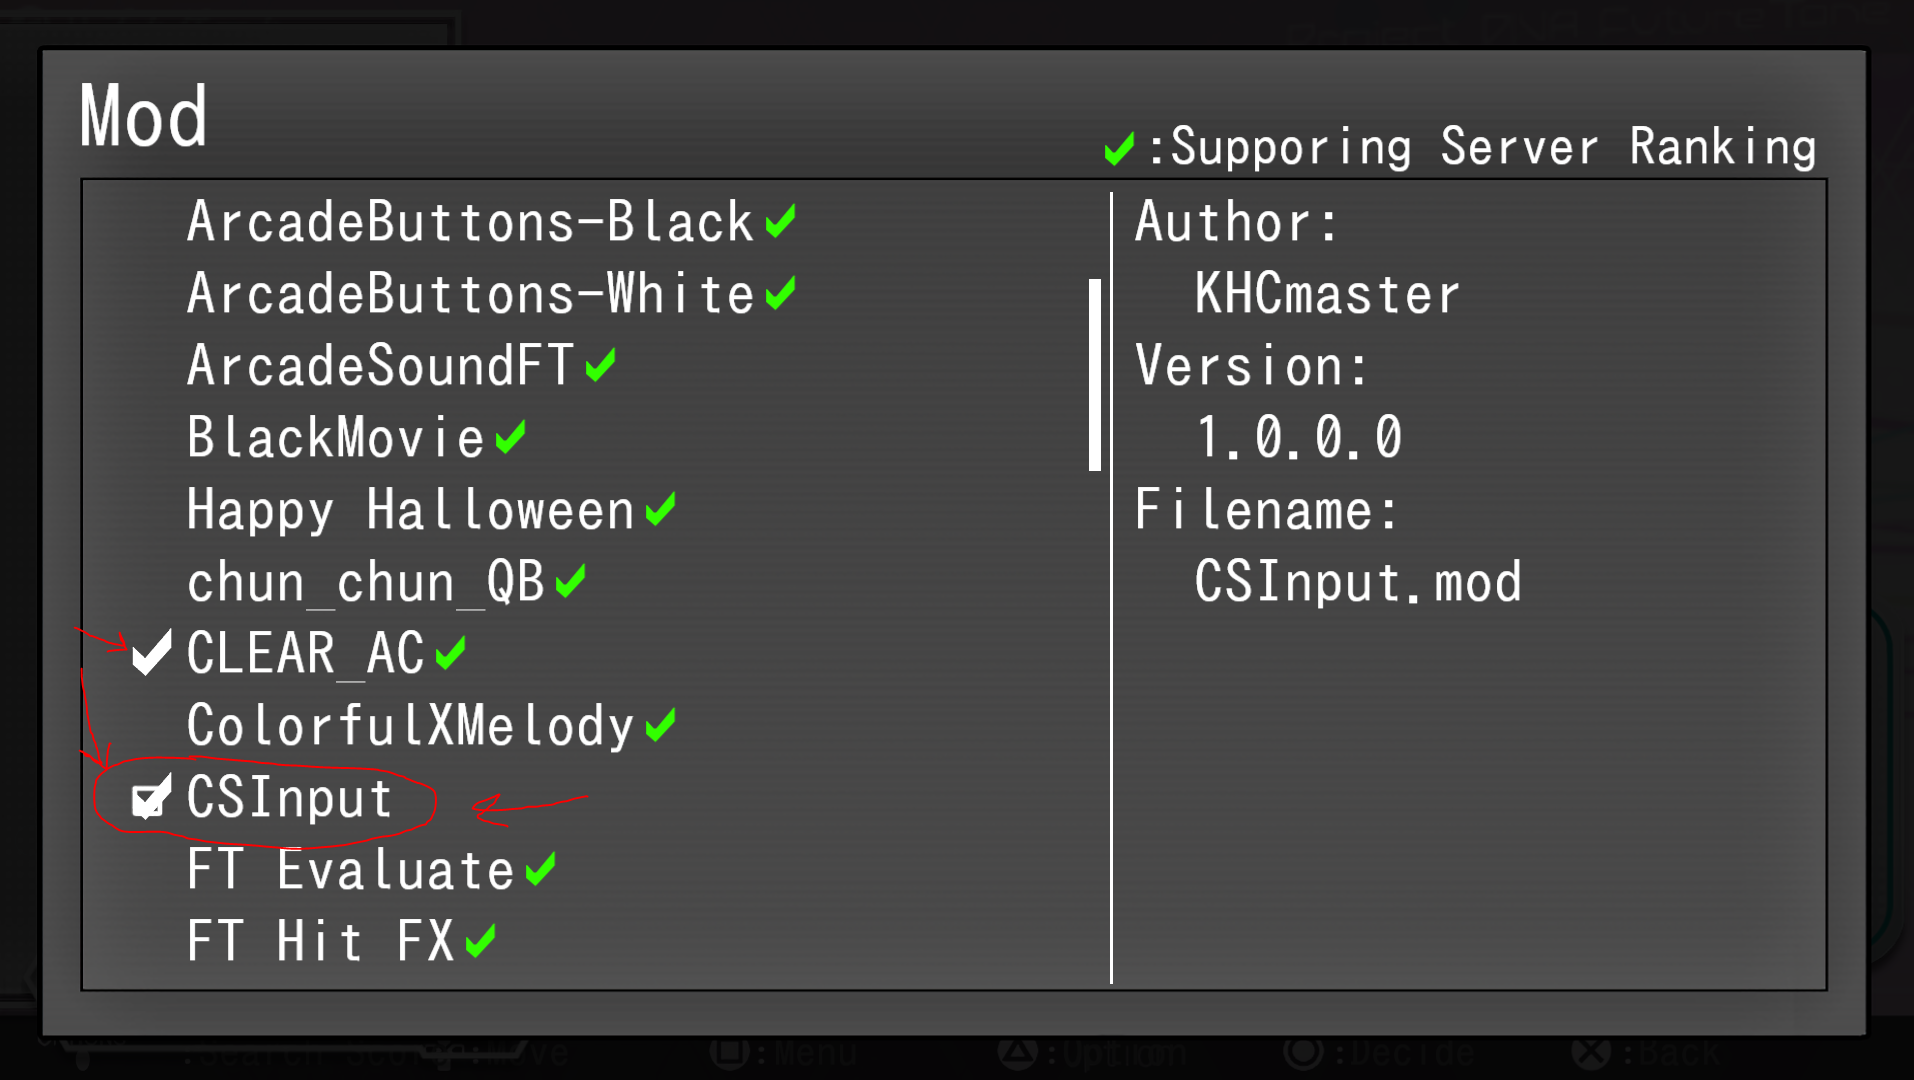Screen dimensions: 1914x1080
Task: Click the KHCmaster author name
Action: [1327, 294]
